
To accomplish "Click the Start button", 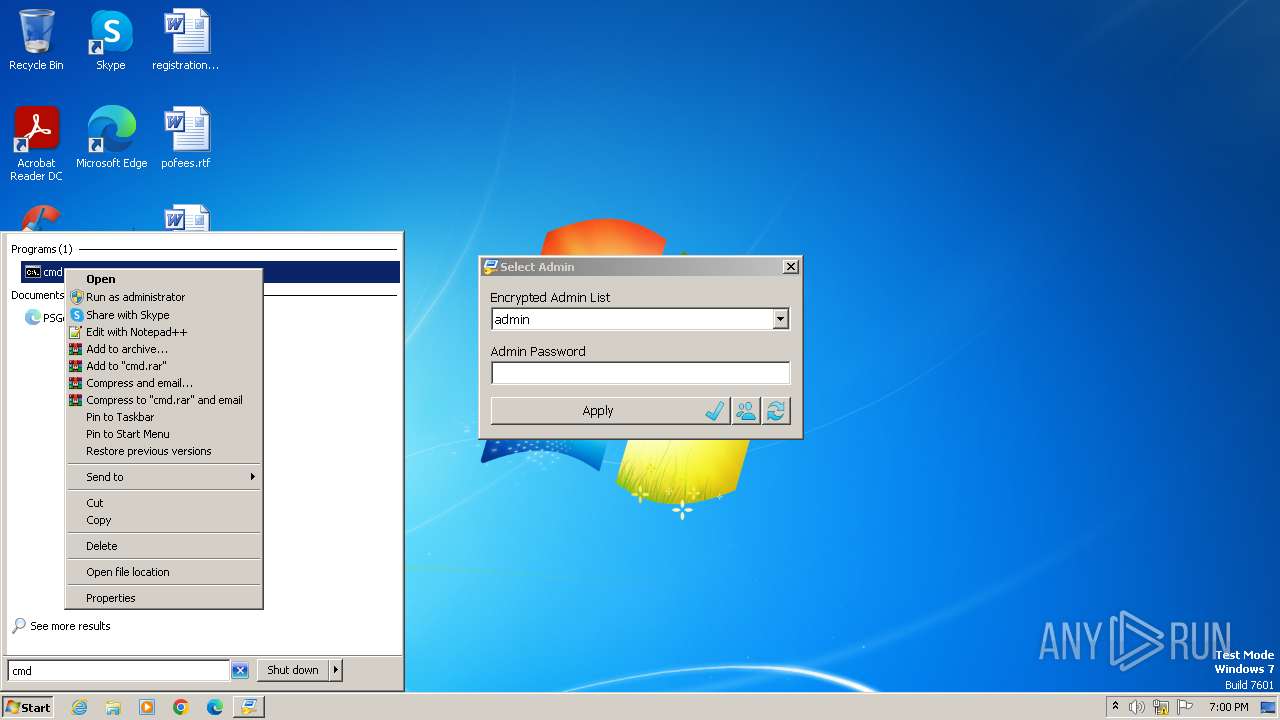I will [27, 707].
